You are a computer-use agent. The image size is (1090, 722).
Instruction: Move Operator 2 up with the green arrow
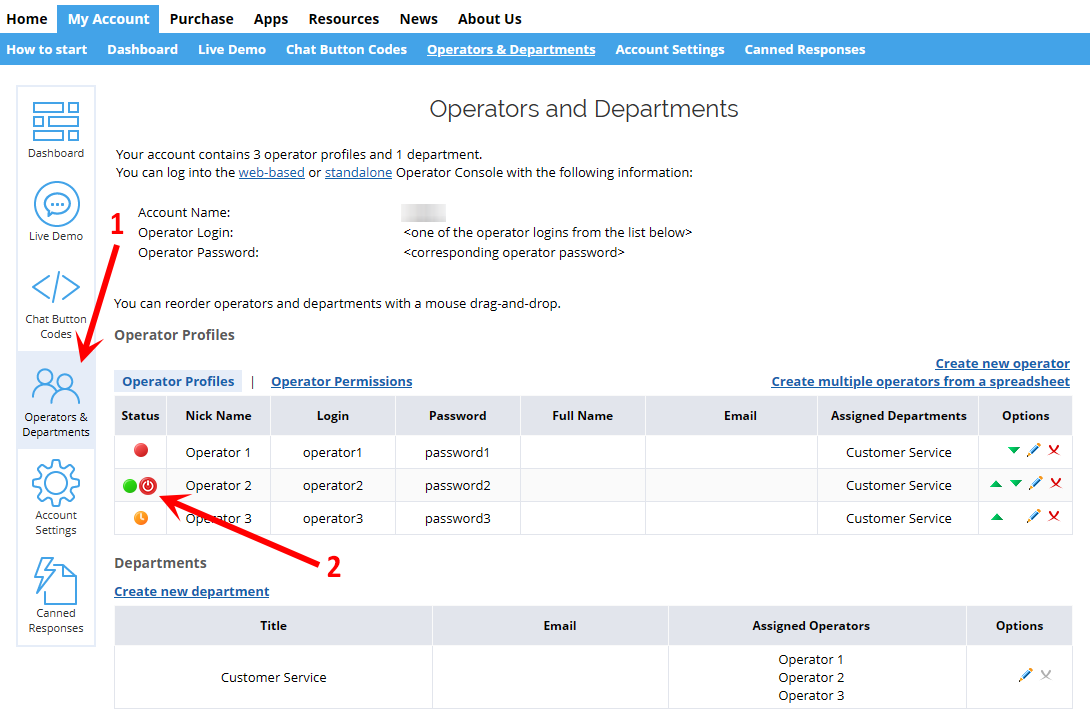pos(994,483)
